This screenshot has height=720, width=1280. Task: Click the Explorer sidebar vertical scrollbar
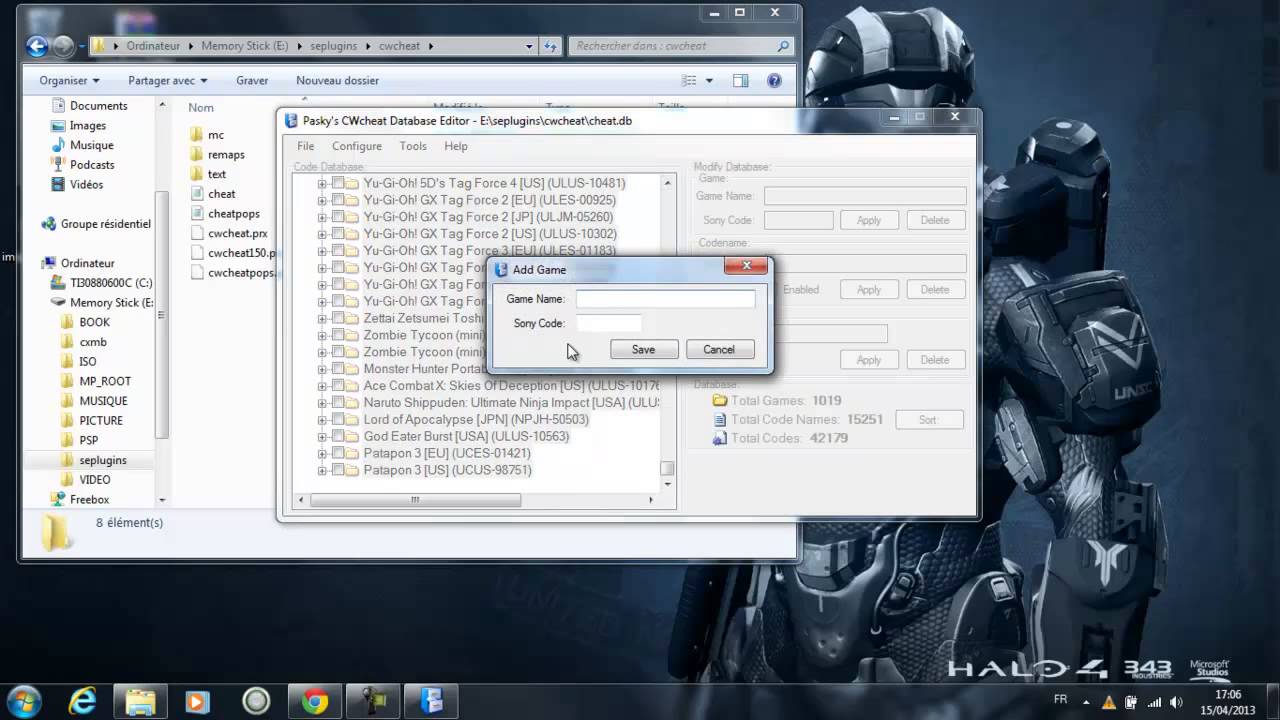click(162, 315)
